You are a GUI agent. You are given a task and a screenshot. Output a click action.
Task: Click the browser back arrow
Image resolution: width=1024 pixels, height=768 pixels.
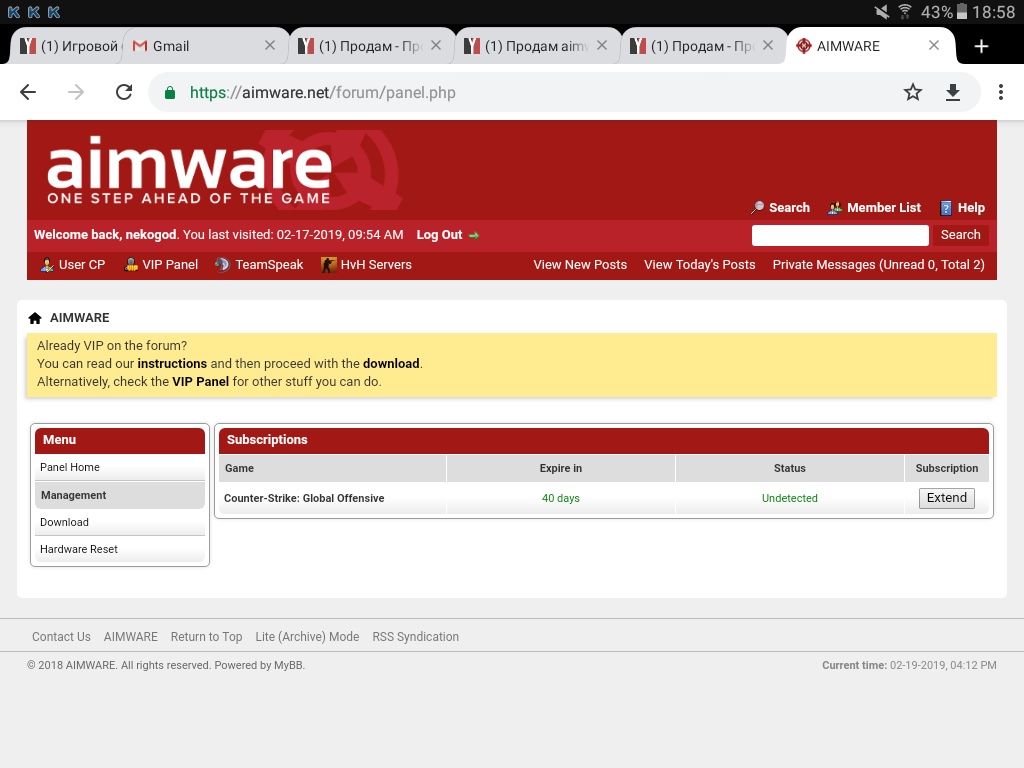28,92
